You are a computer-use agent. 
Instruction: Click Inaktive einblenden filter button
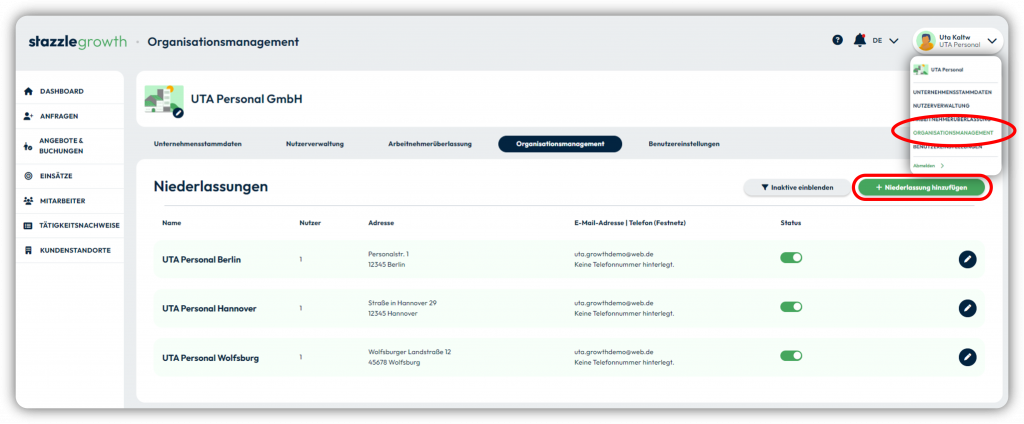(797, 188)
